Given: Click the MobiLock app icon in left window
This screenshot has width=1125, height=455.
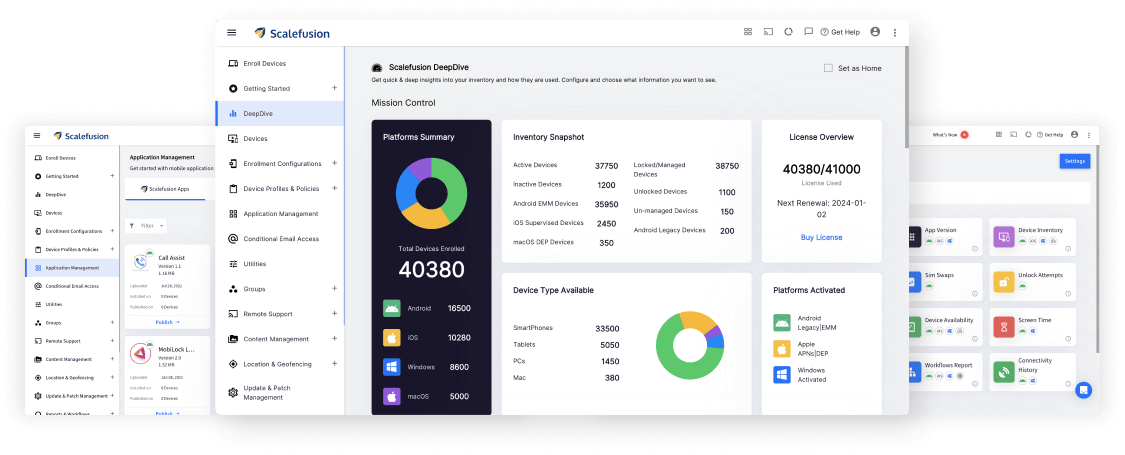Looking at the screenshot, I should [x=141, y=354].
